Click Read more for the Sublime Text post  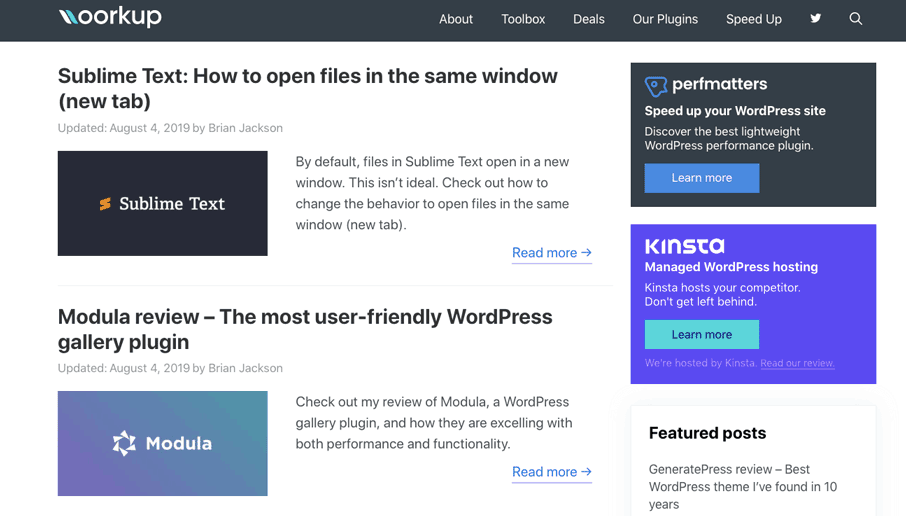click(x=552, y=253)
